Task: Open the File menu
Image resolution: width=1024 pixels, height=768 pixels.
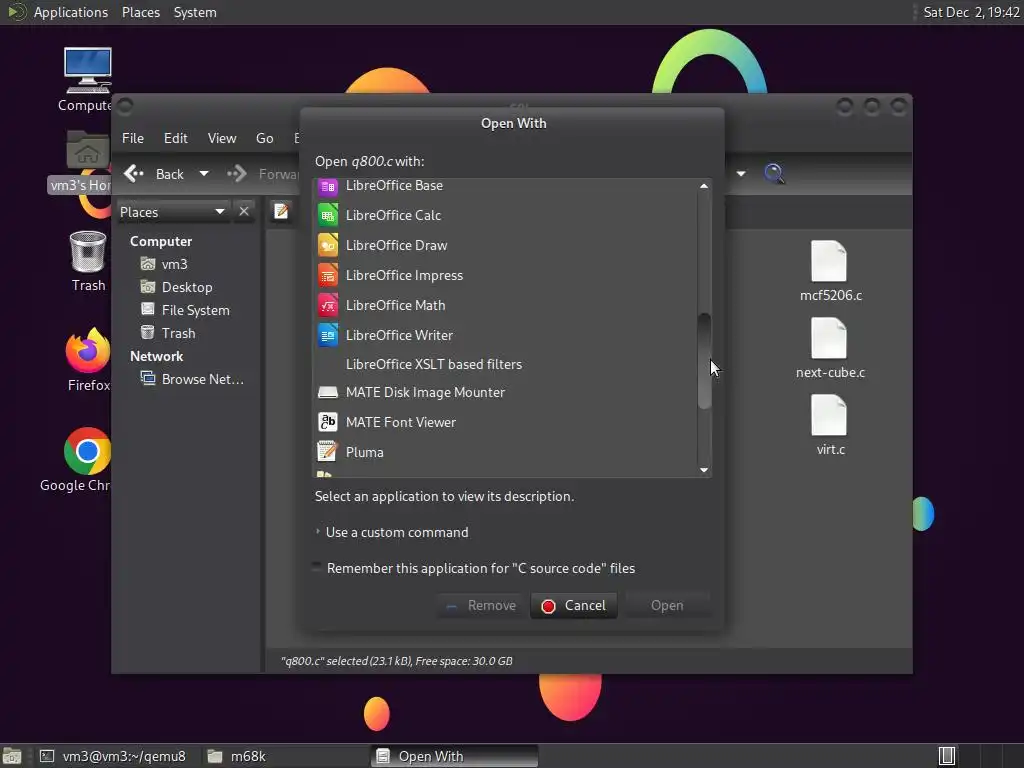Action: [x=133, y=138]
